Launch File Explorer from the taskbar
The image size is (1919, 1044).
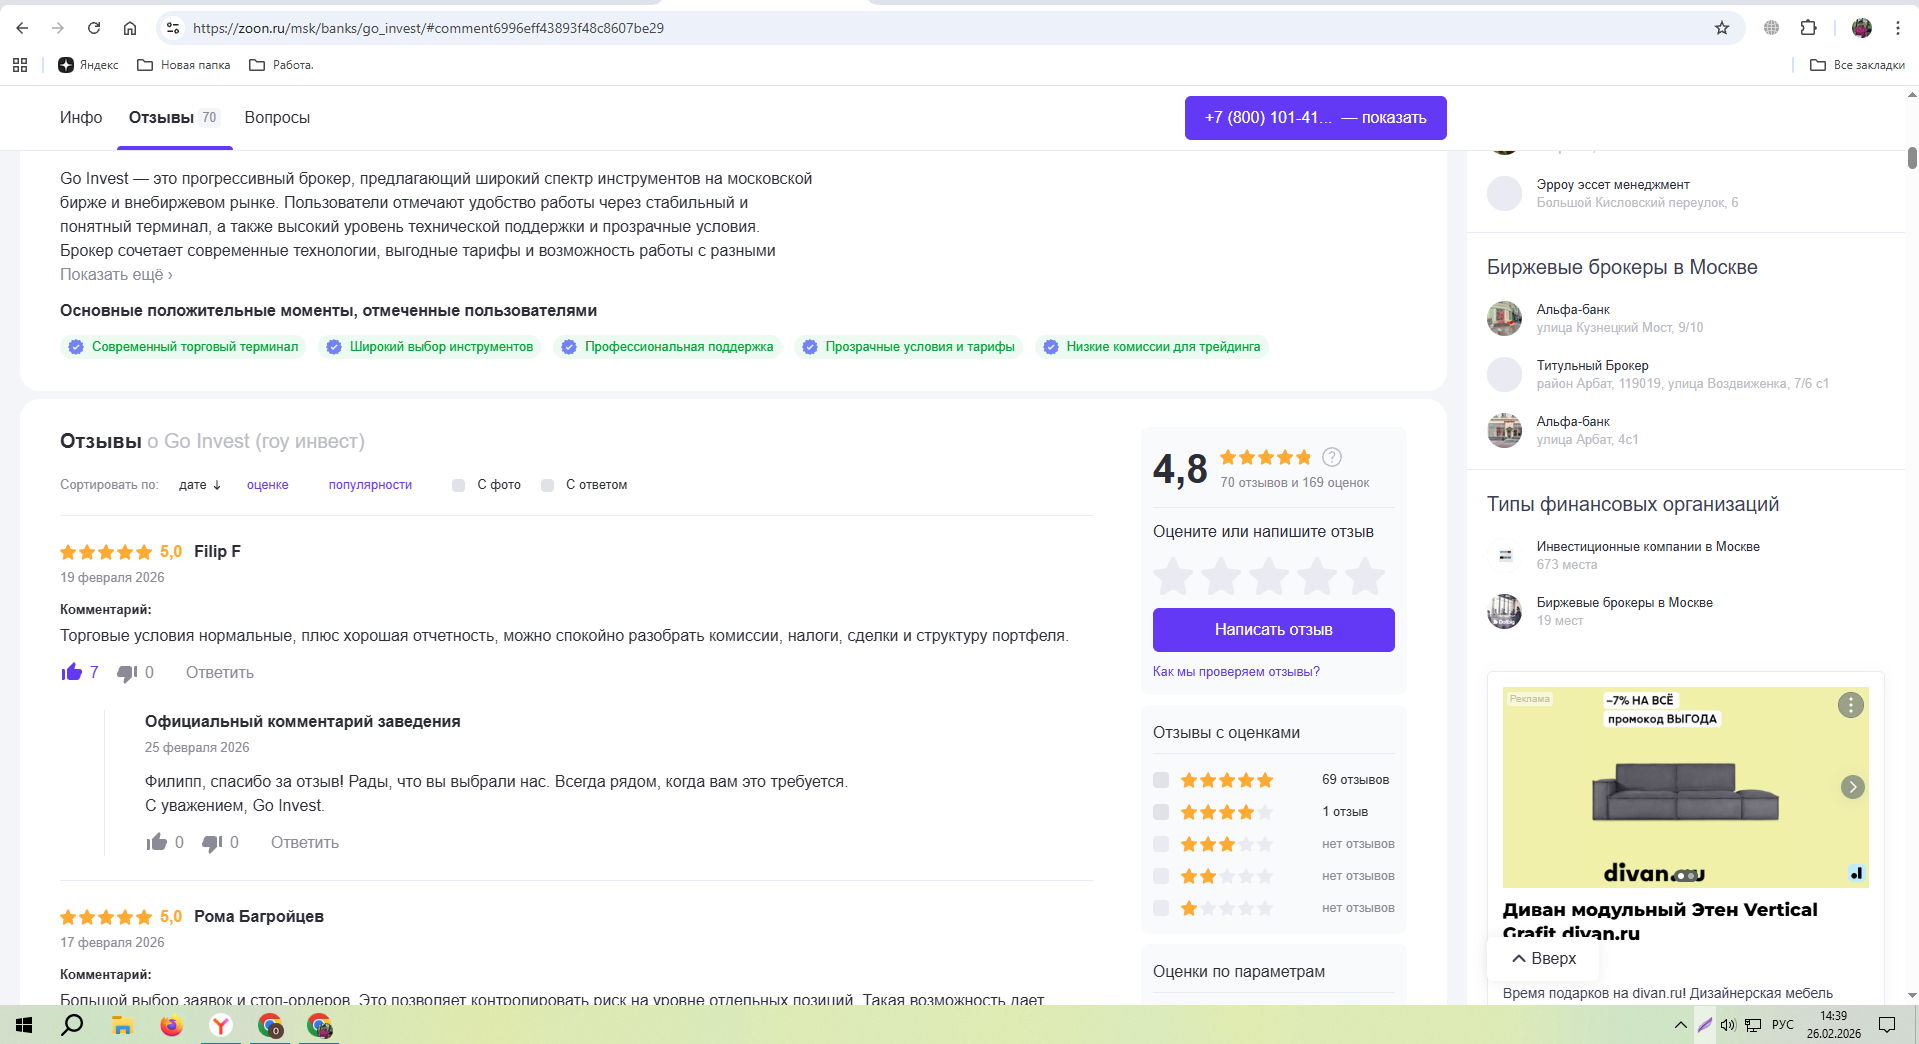pyautogui.click(x=122, y=1025)
